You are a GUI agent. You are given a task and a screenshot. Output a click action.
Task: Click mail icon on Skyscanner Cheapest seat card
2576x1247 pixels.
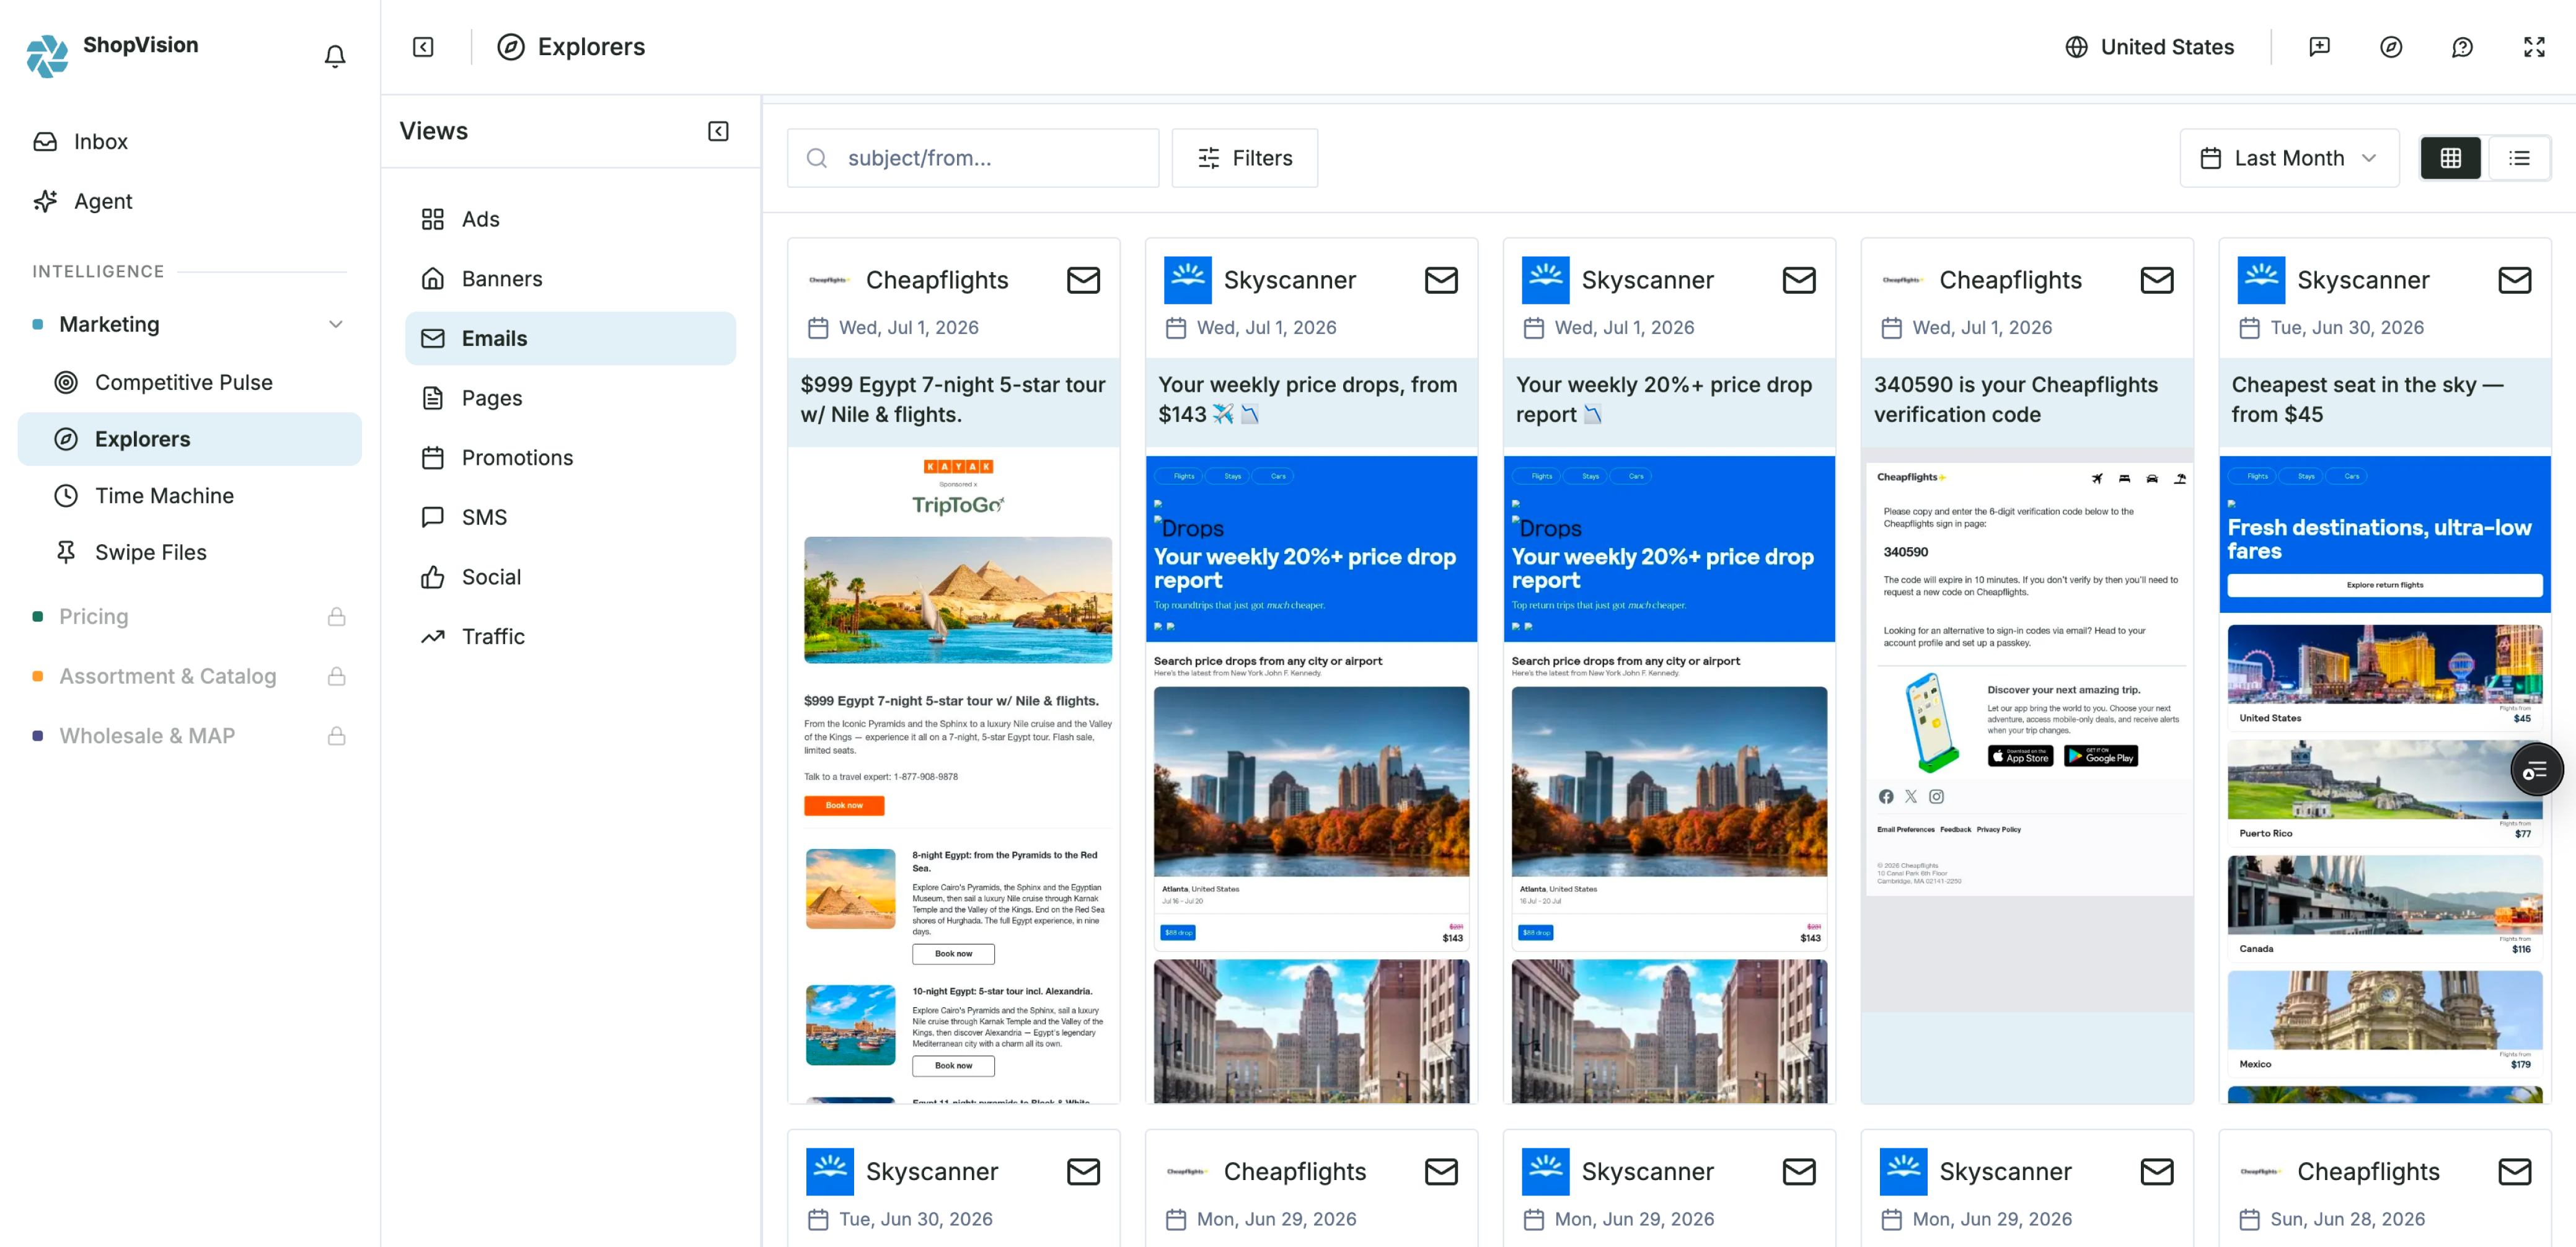(x=2515, y=280)
